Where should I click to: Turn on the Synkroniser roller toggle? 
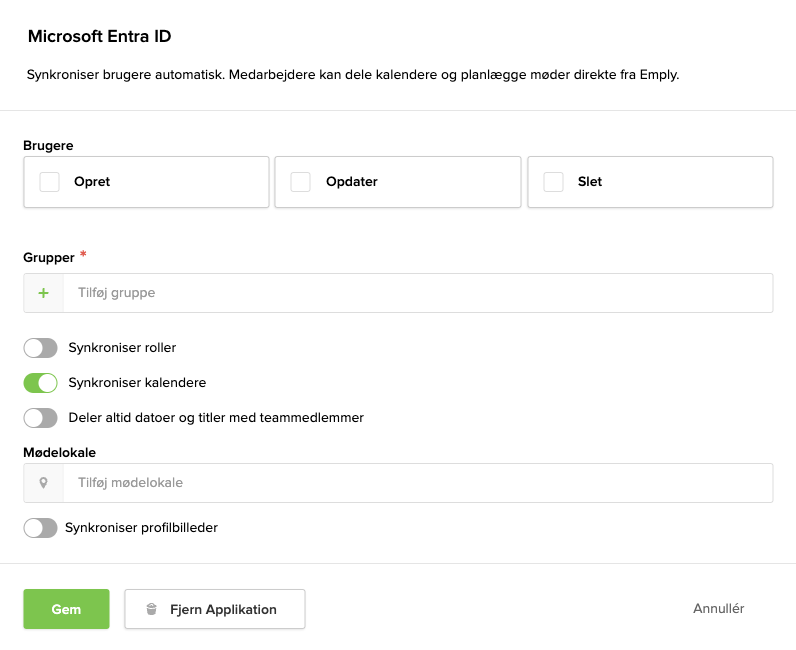pos(41,348)
